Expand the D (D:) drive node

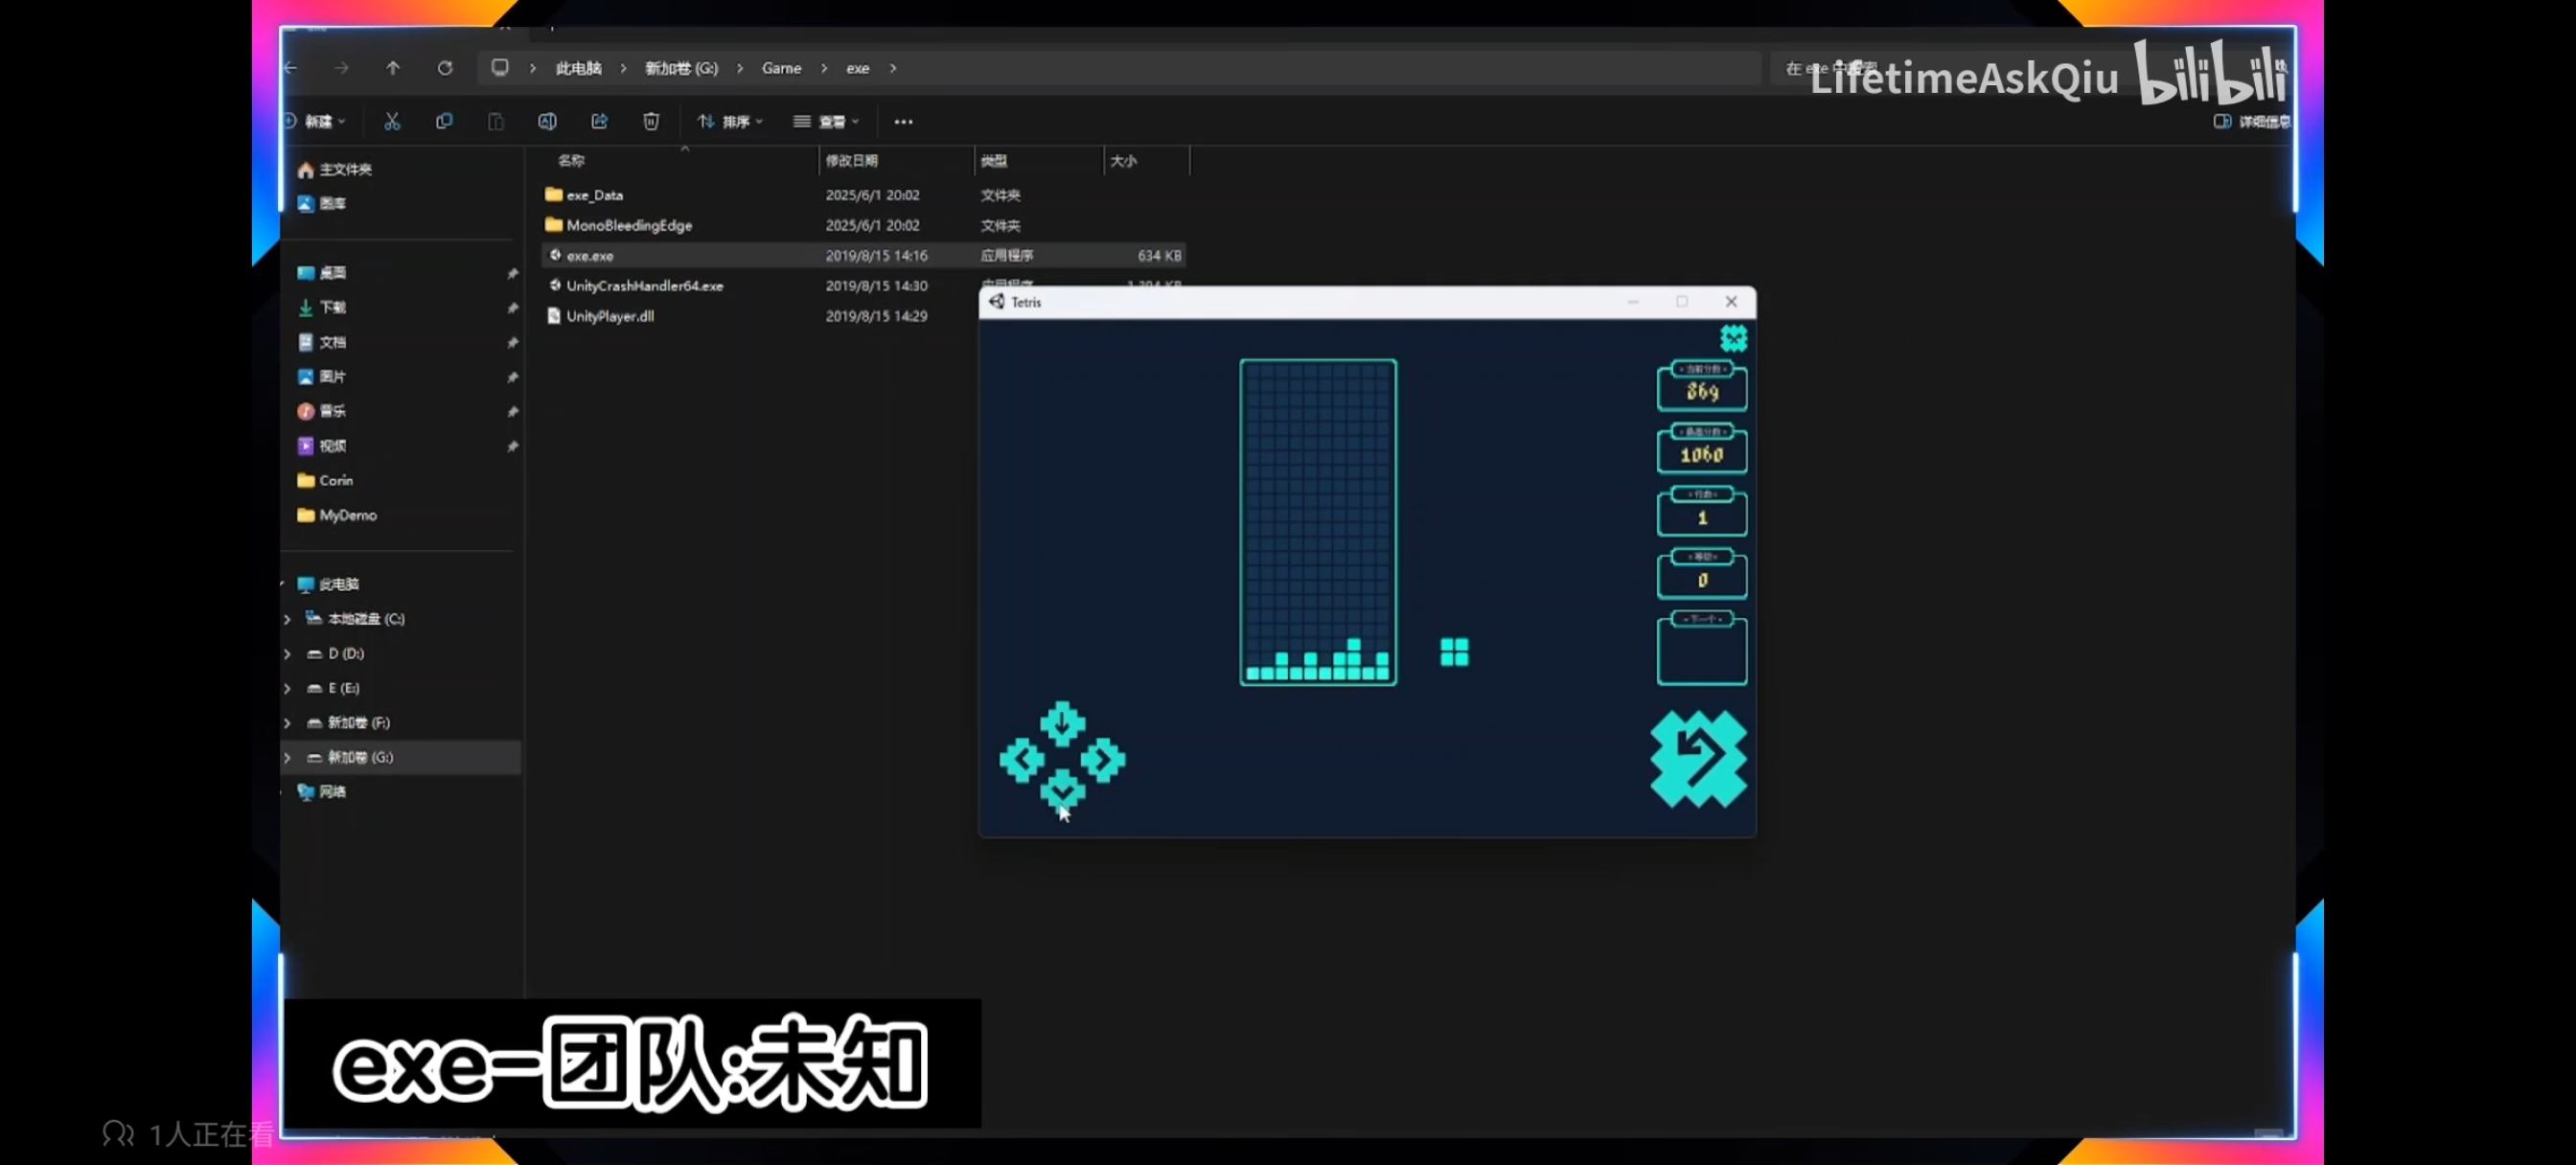tap(288, 654)
